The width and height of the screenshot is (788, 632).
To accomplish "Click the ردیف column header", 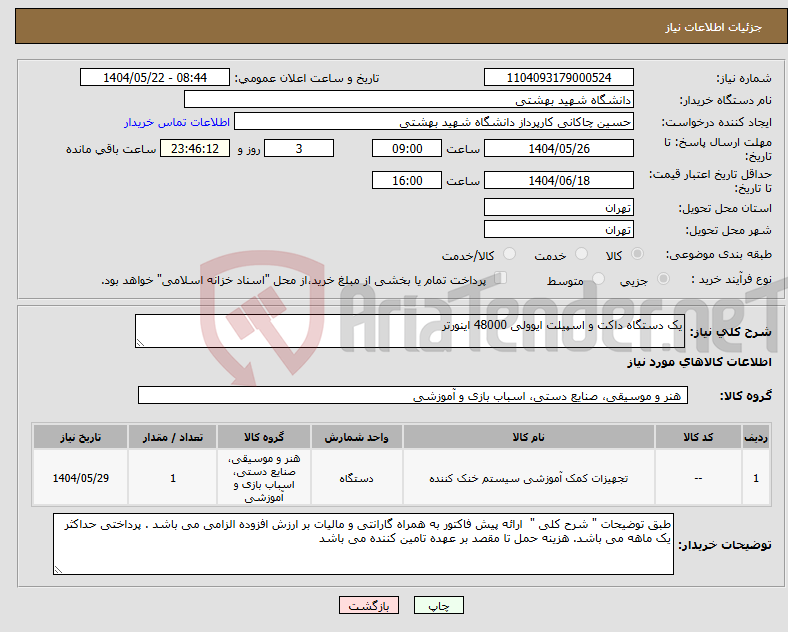I will [x=755, y=437].
